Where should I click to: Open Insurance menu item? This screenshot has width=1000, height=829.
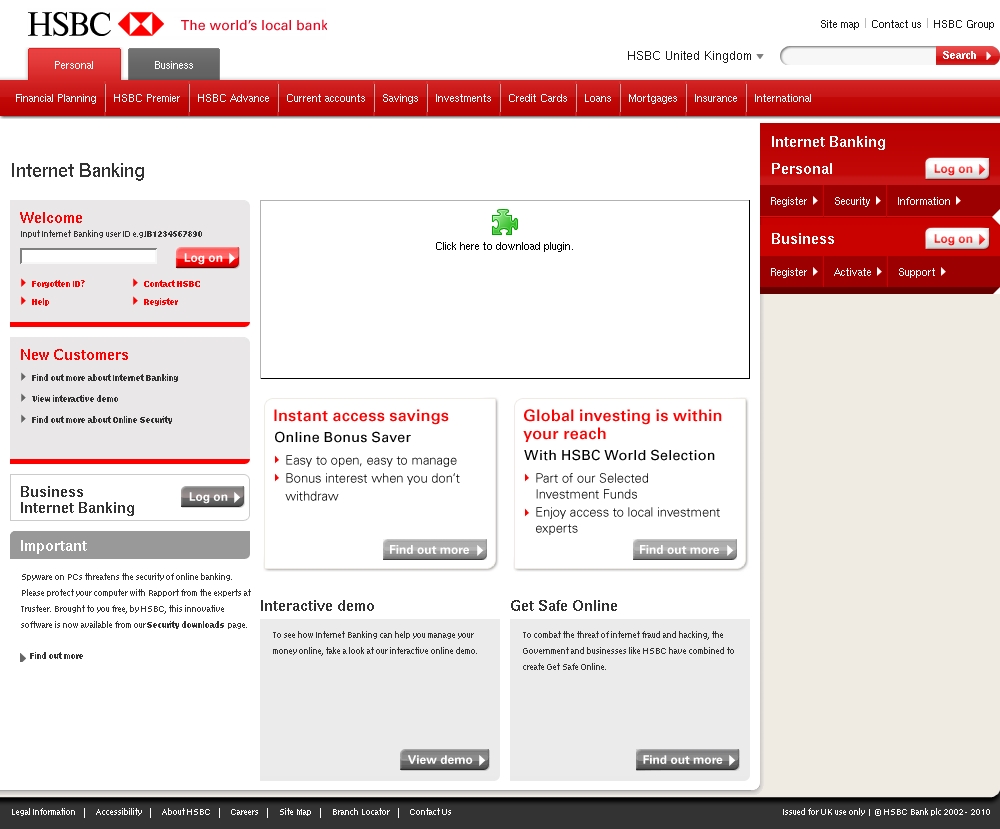[x=716, y=98]
